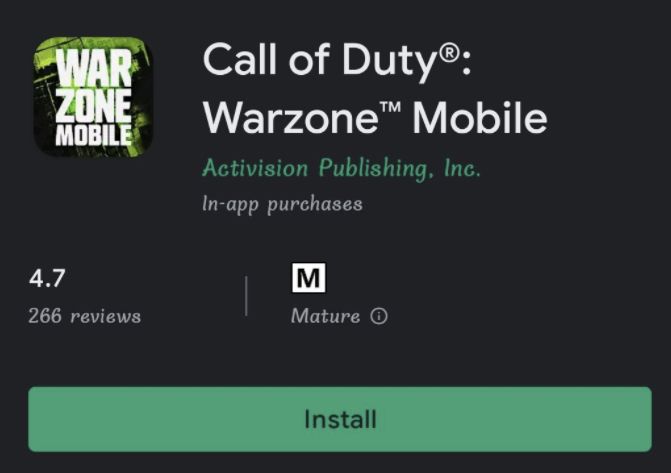Image resolution: width=671 pixels, height=473 pixels.
Task: Click the Mature rating label
Action: point(325,316)
